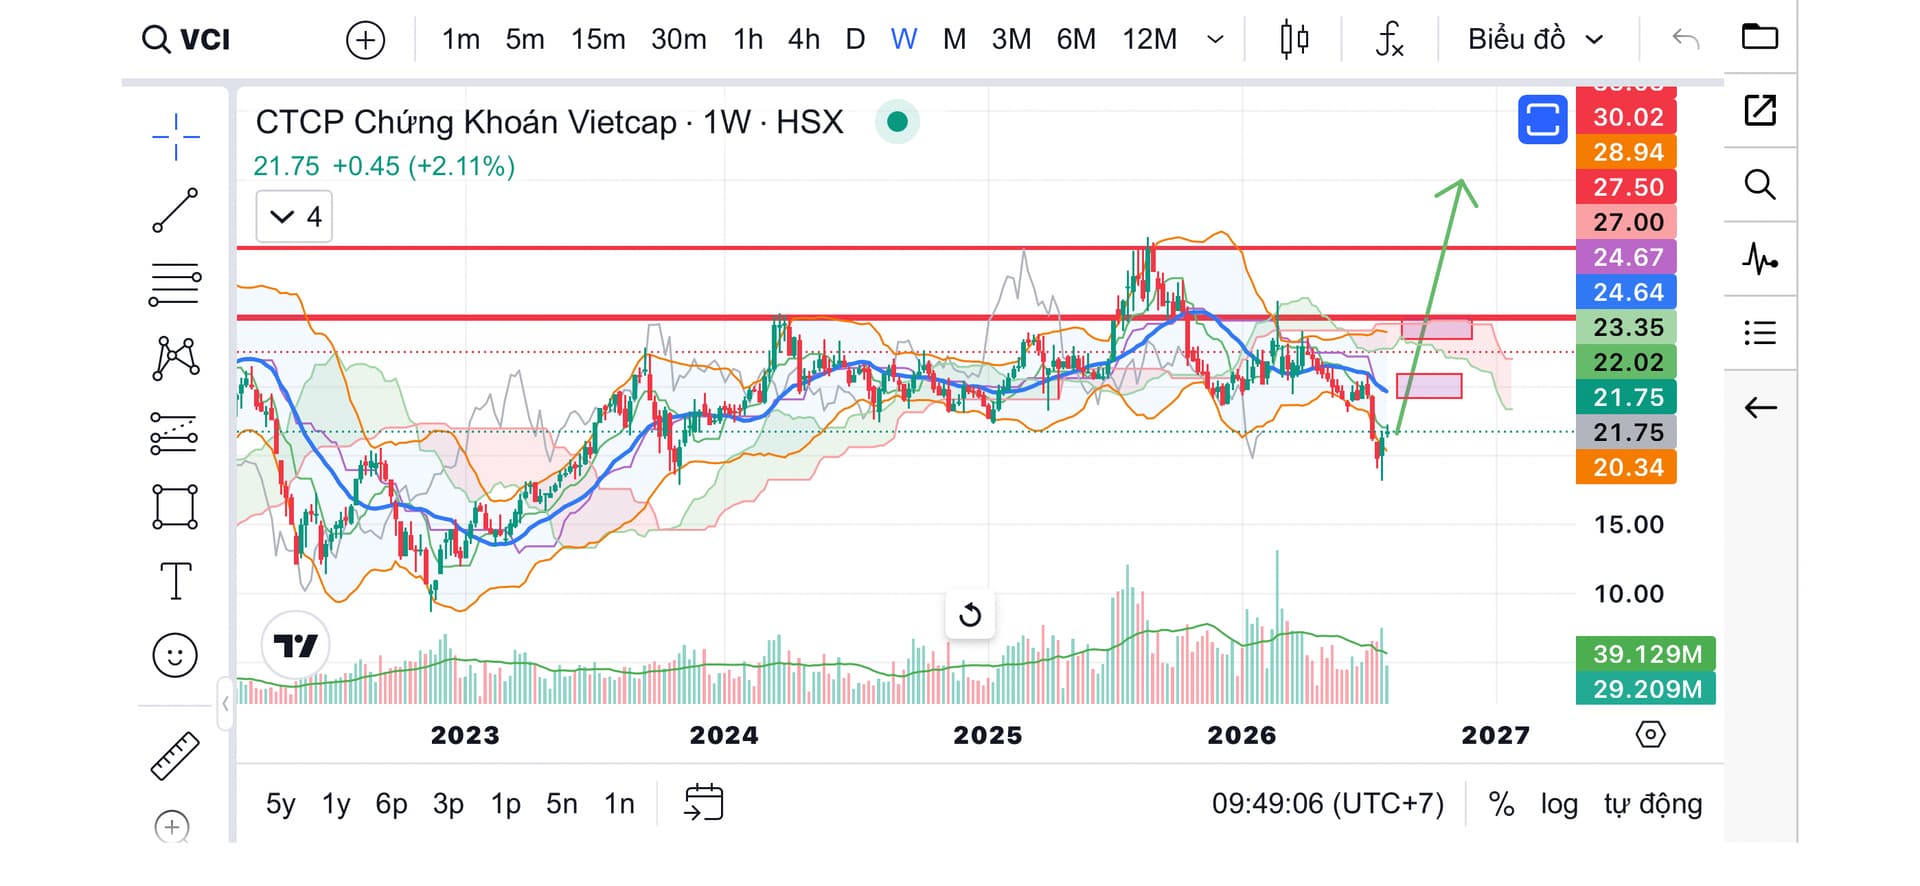The image size is (1920, 886).
Task: Click the 20.34 orange price label
Action: [x=1626, y=467]
